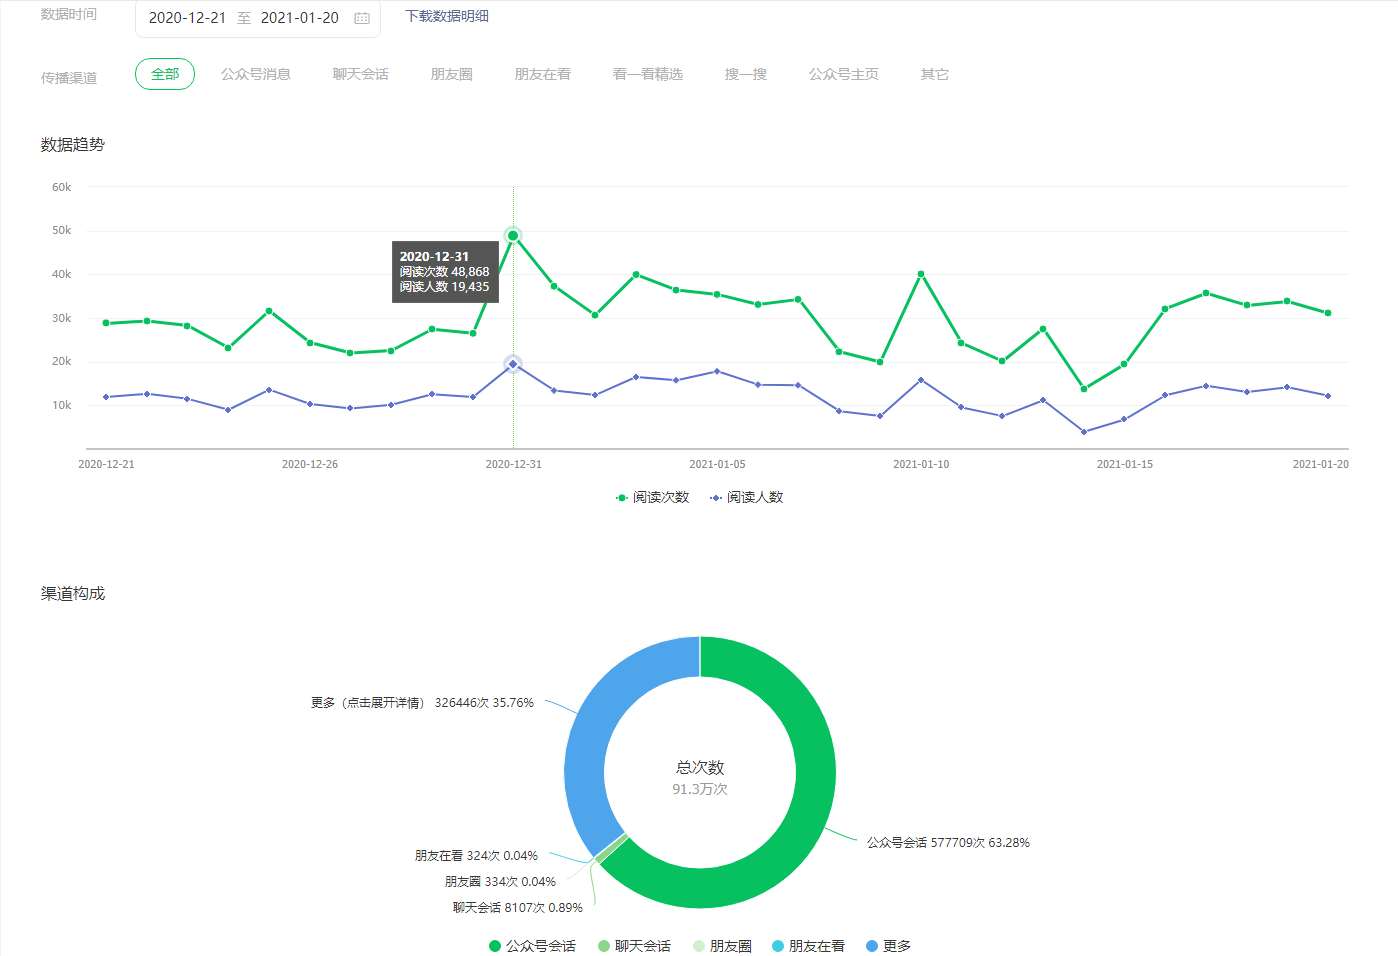This screenshot has width=1398, height=956.
Task: Click the 2020-12-31 peak point on green line
Action: point(513,236)
